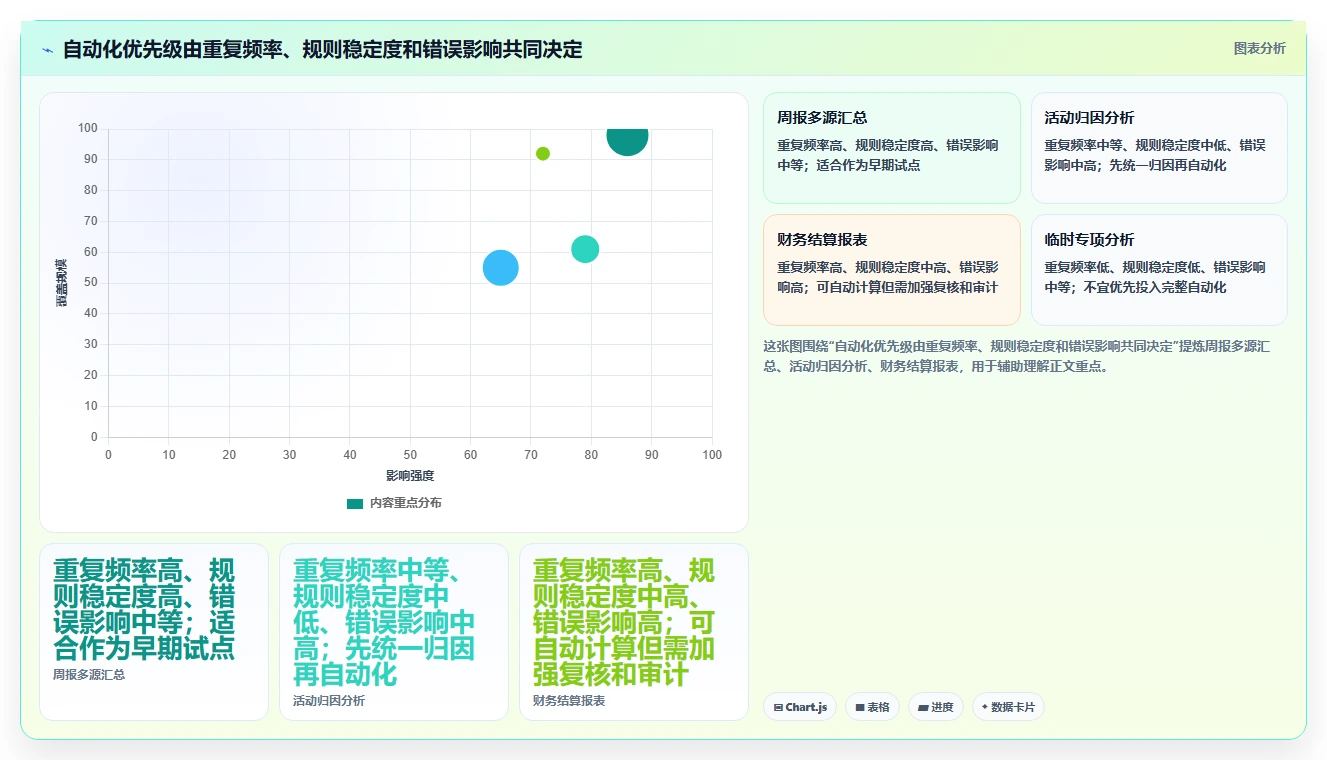Click the icon on the Chart.js chip
Image resolution: width=1327 pixels, height=760 pixels.
778,707
